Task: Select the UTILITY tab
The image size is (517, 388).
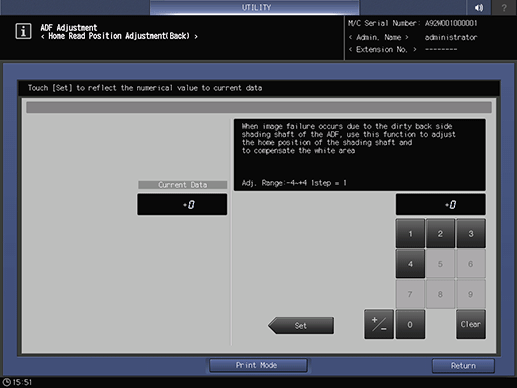Action: point(255,7)
